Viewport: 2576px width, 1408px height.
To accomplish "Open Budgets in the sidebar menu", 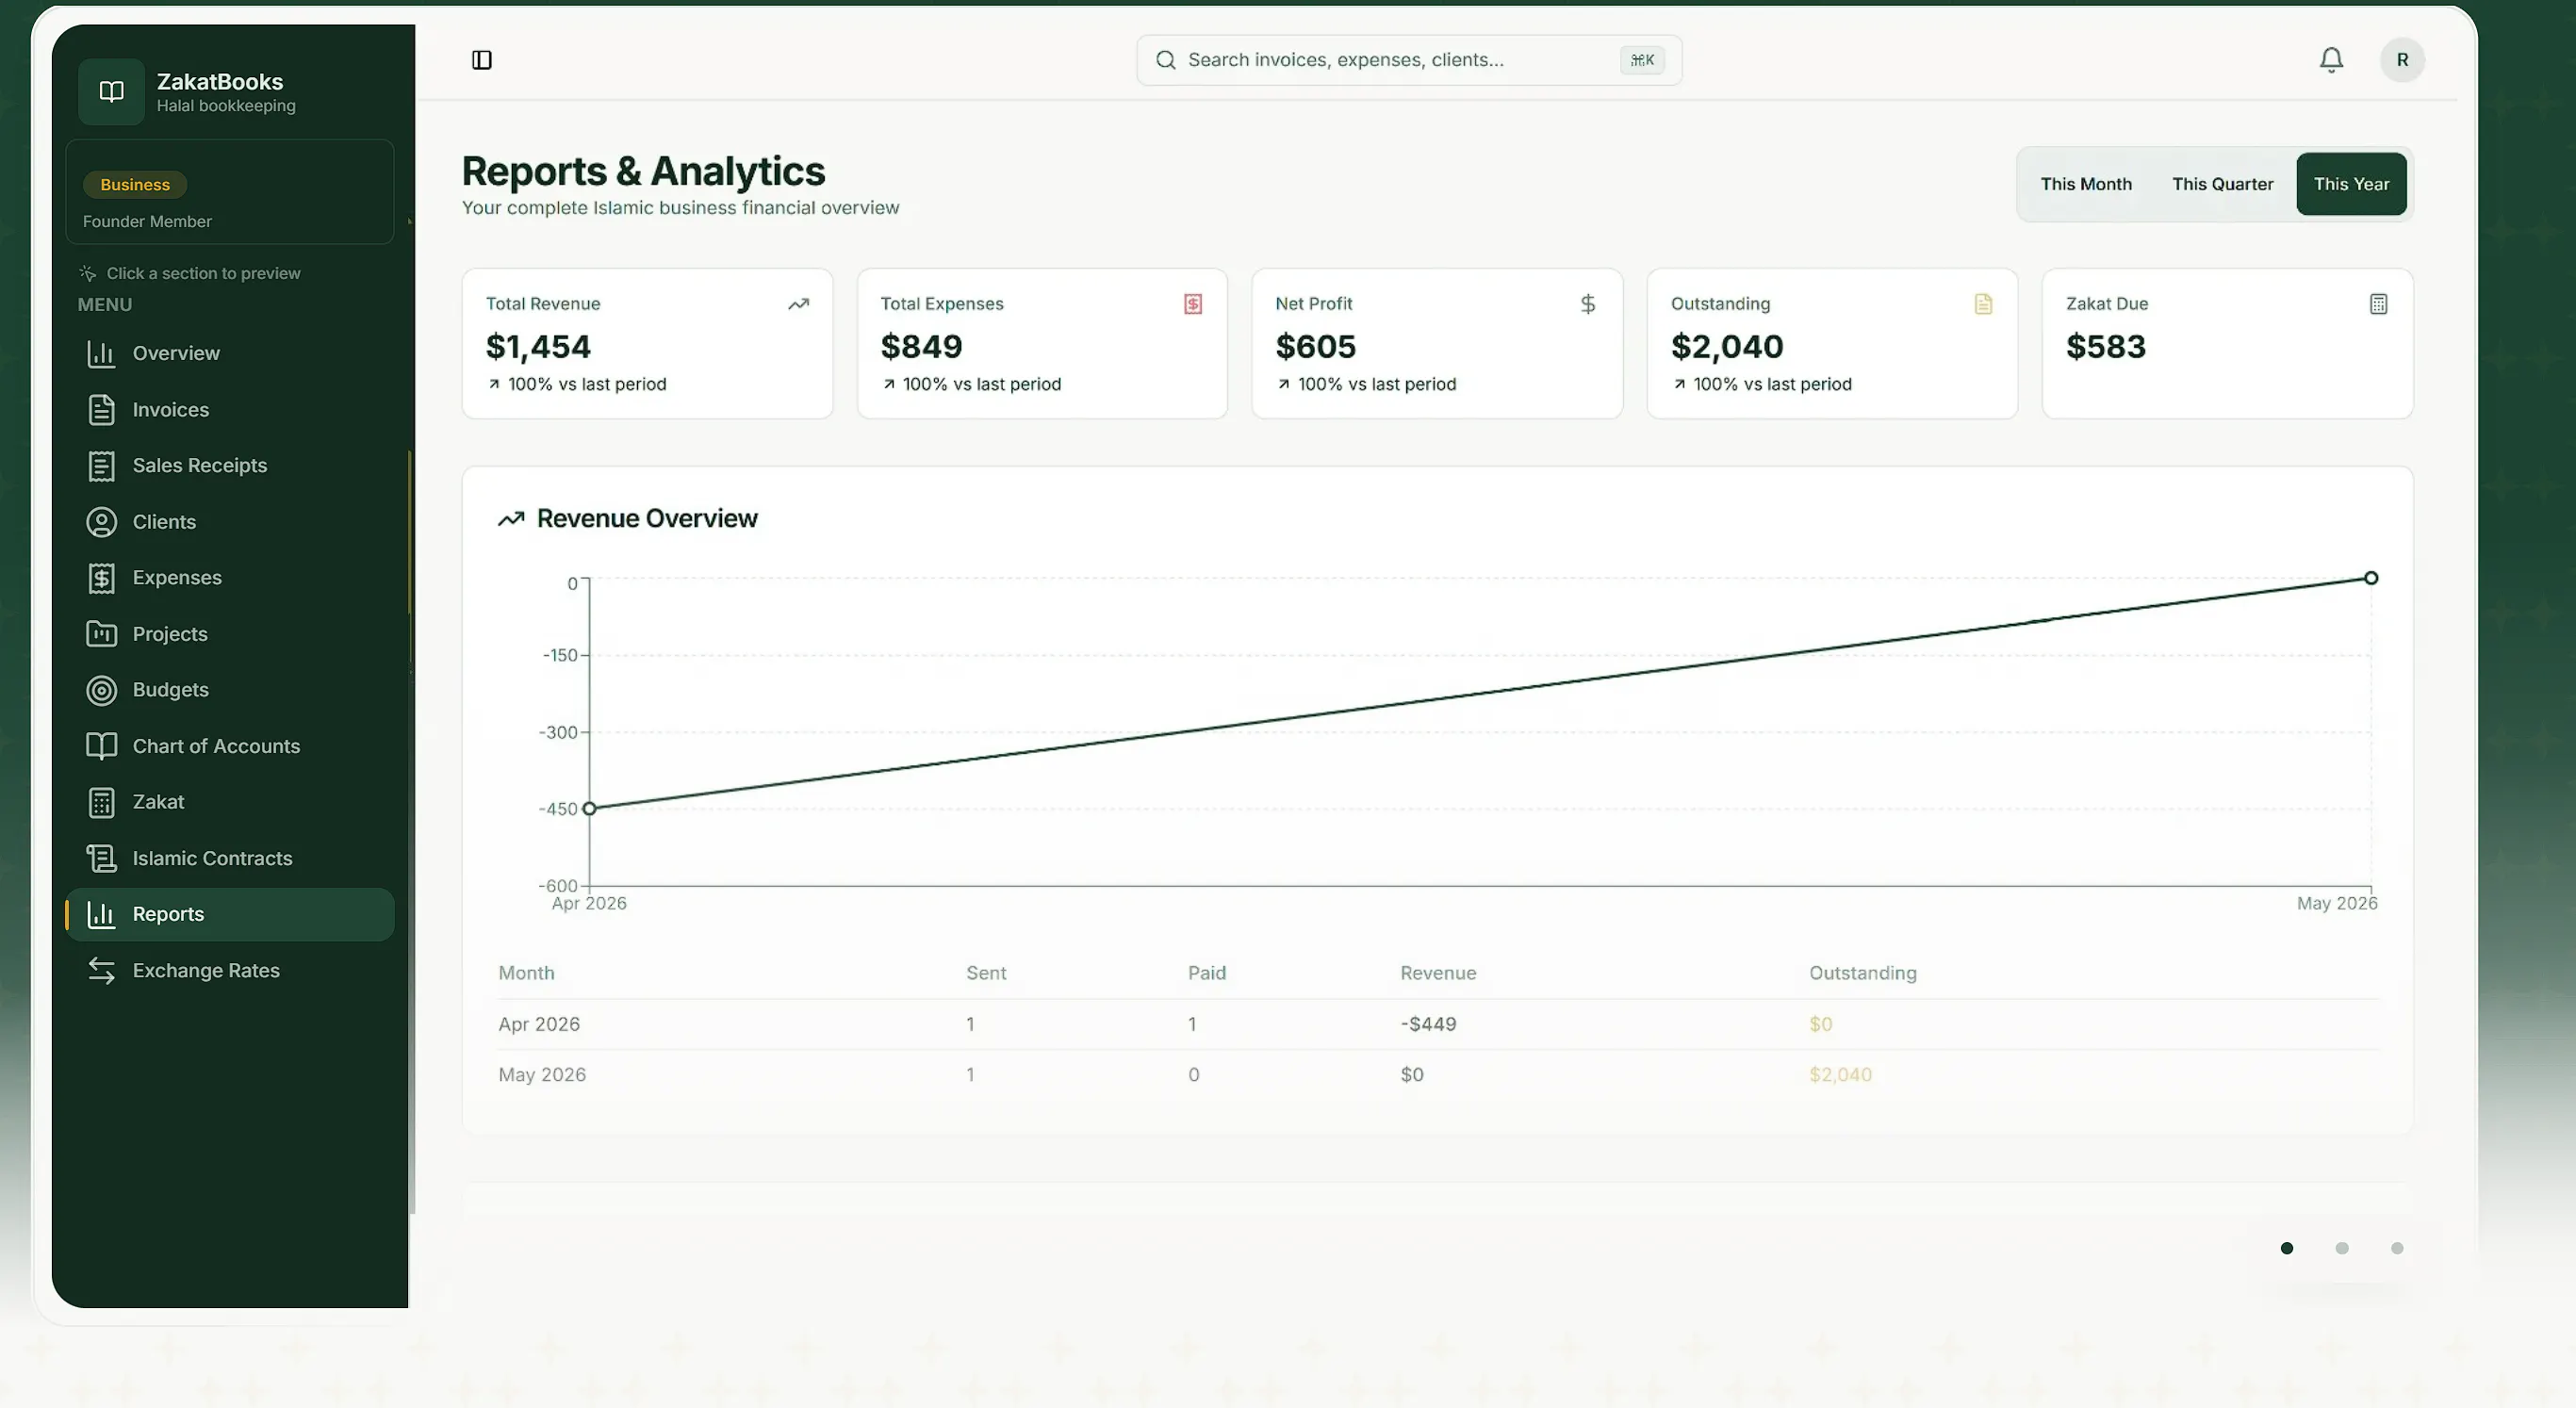I will click(x=230, y=690).
